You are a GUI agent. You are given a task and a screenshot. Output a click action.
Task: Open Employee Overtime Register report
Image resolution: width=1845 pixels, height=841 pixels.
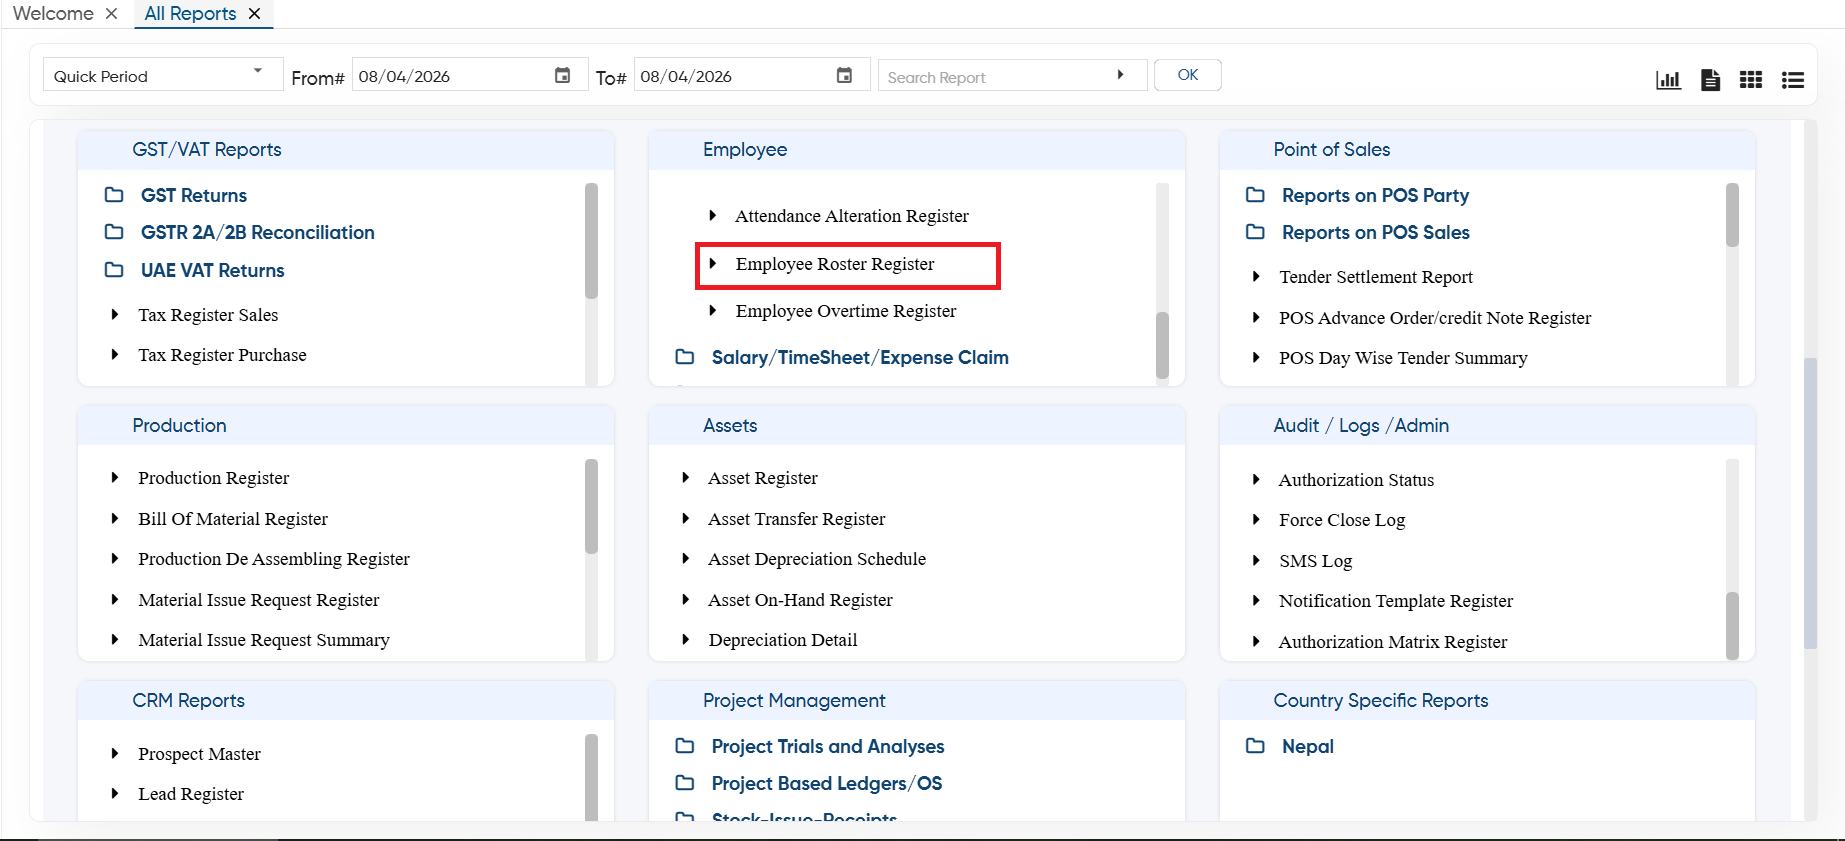click(846, 311)
